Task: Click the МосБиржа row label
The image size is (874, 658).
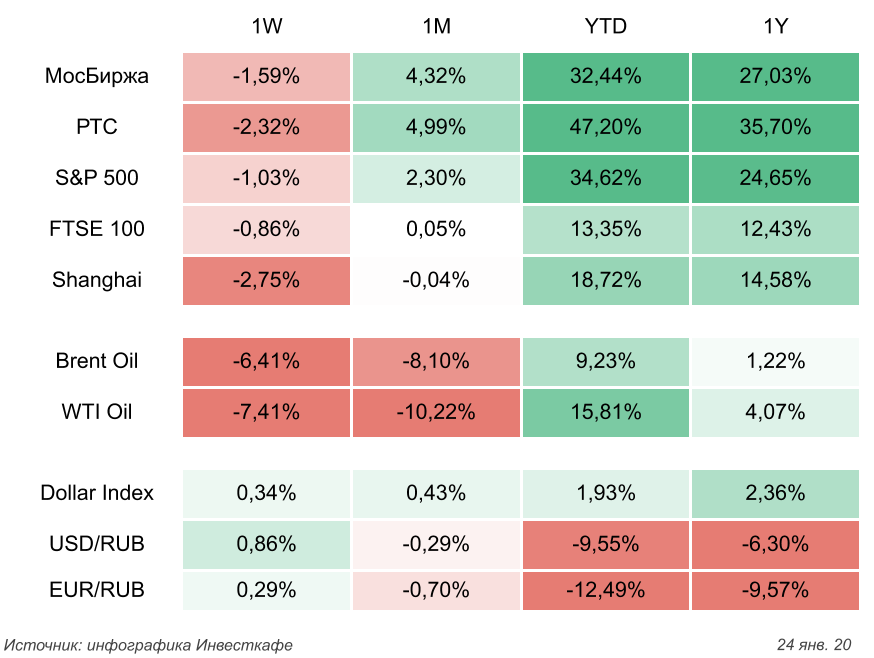Action: click(97, 76)
